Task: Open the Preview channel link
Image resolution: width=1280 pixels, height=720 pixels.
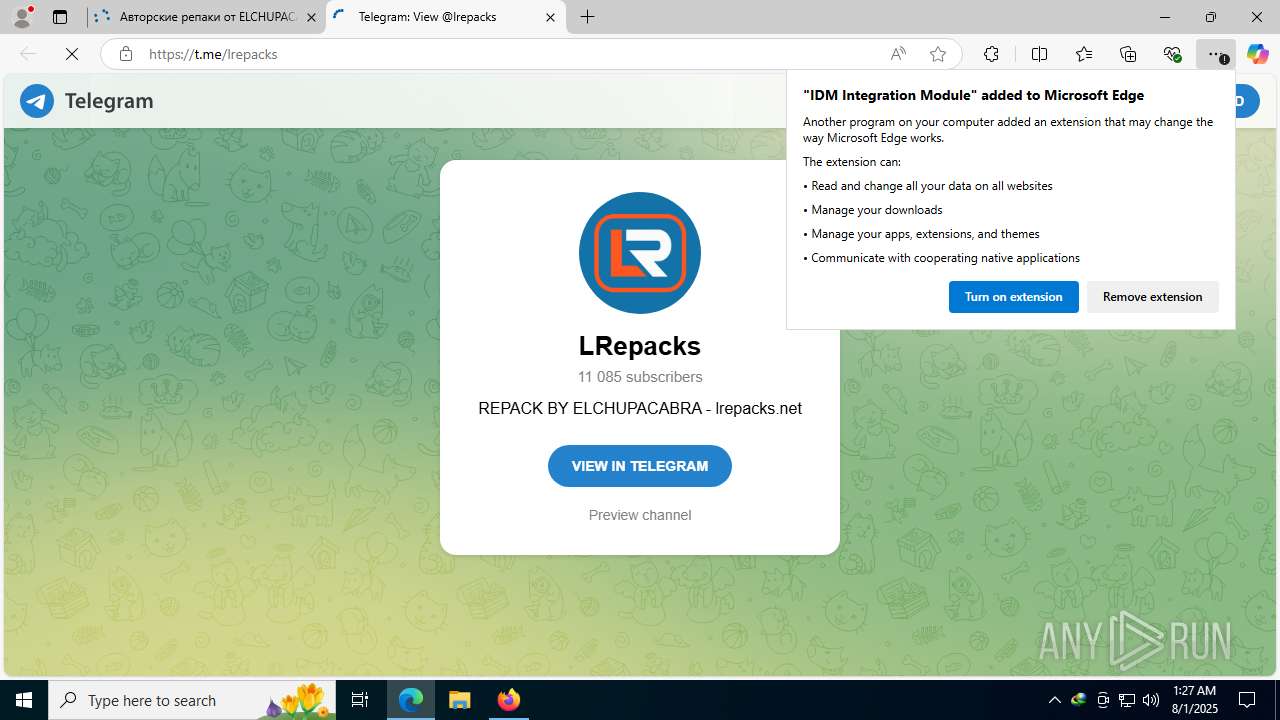Action: [640, 515]
